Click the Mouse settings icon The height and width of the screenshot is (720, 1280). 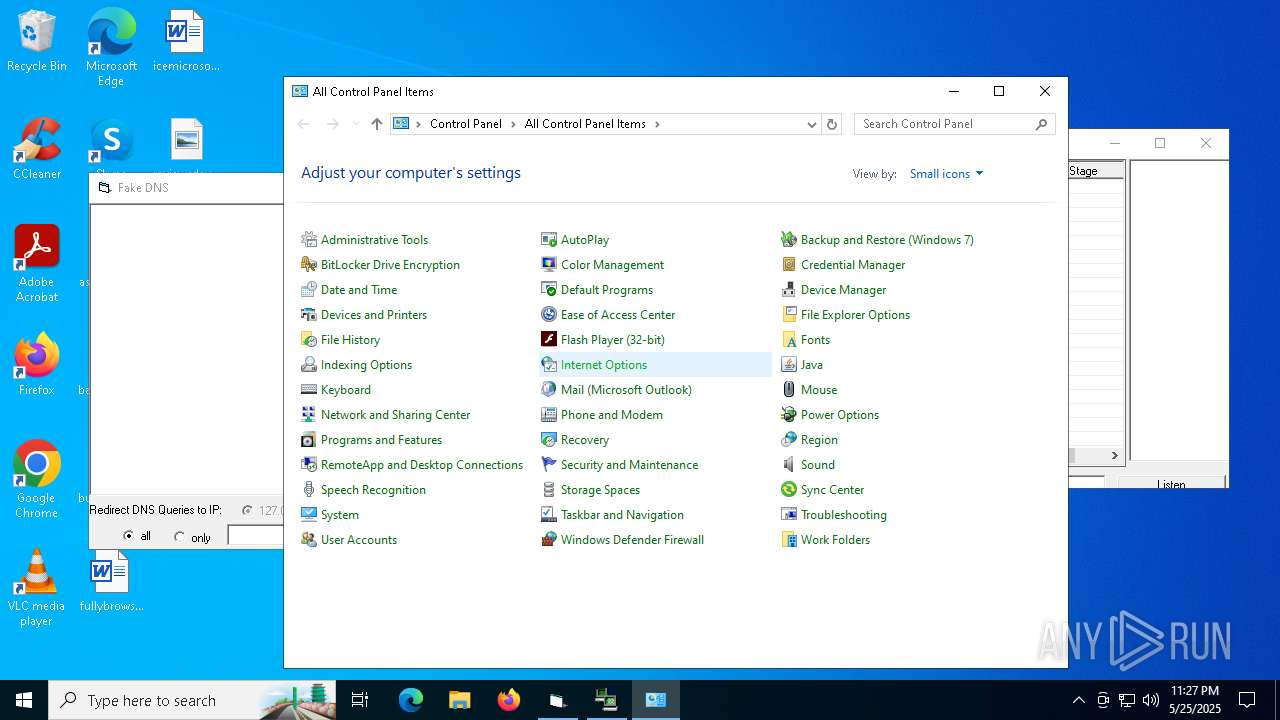[789, 390]
